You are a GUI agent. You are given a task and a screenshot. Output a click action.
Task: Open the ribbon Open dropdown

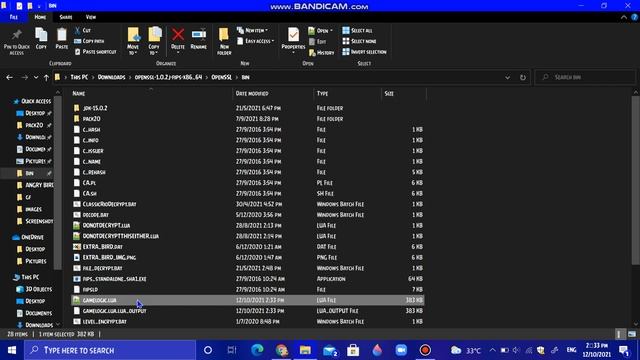(321, 31)
